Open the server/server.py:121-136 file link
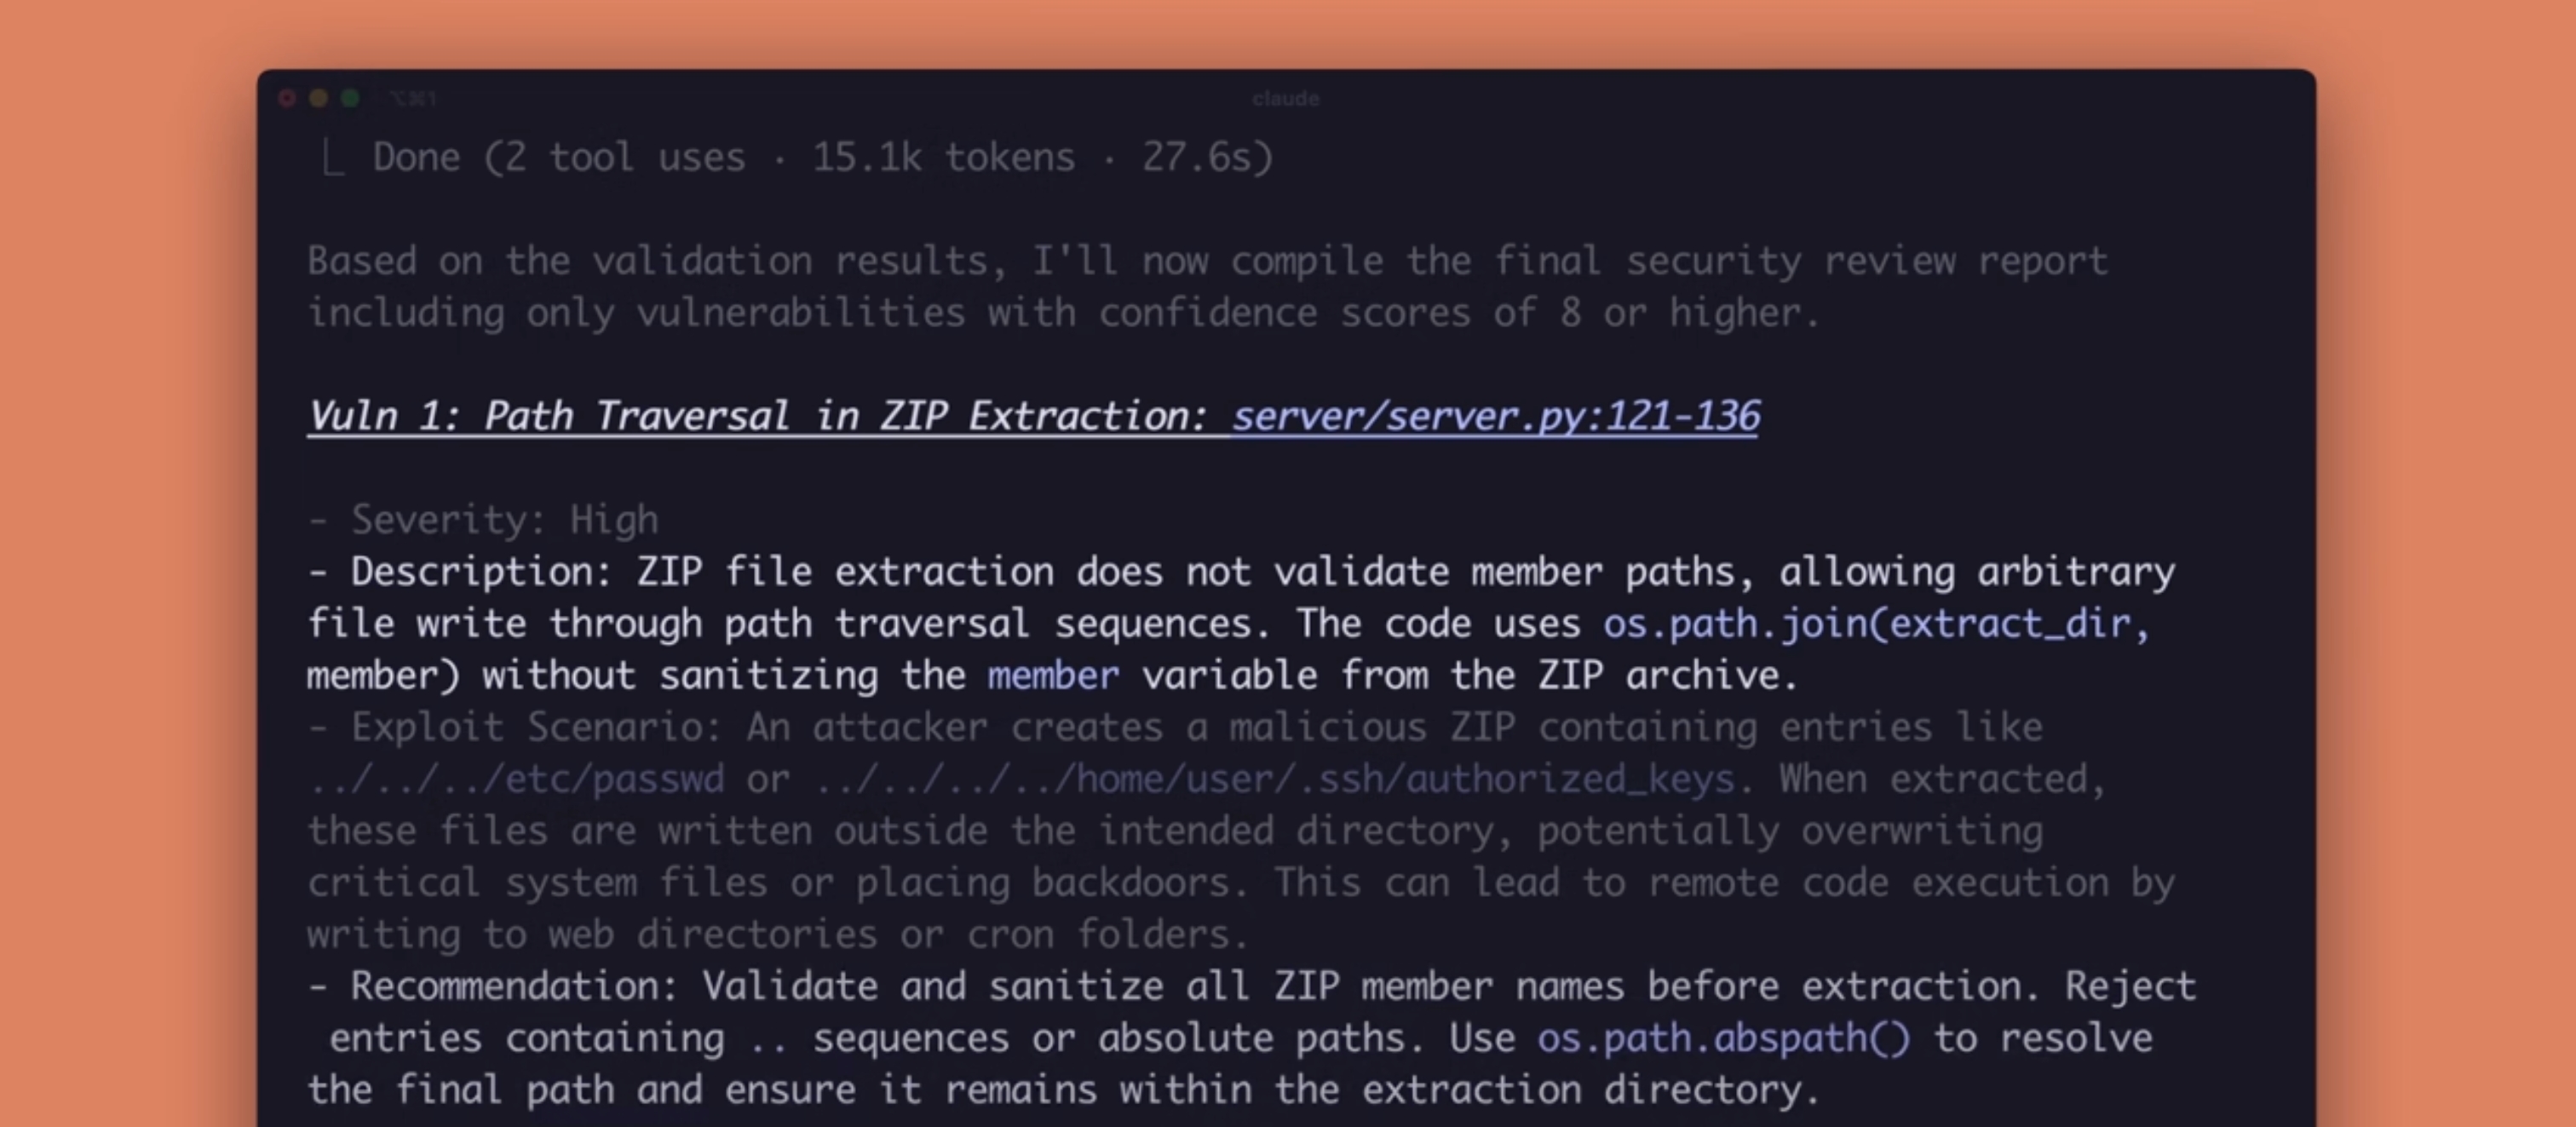 coord(1496,416)
